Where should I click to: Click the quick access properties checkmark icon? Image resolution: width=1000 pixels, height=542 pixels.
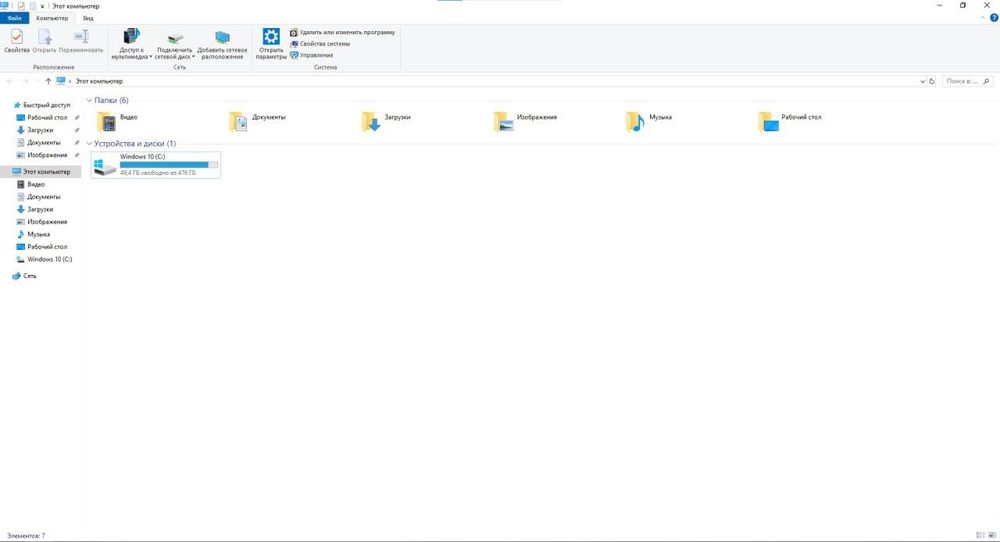click(21, 6)
